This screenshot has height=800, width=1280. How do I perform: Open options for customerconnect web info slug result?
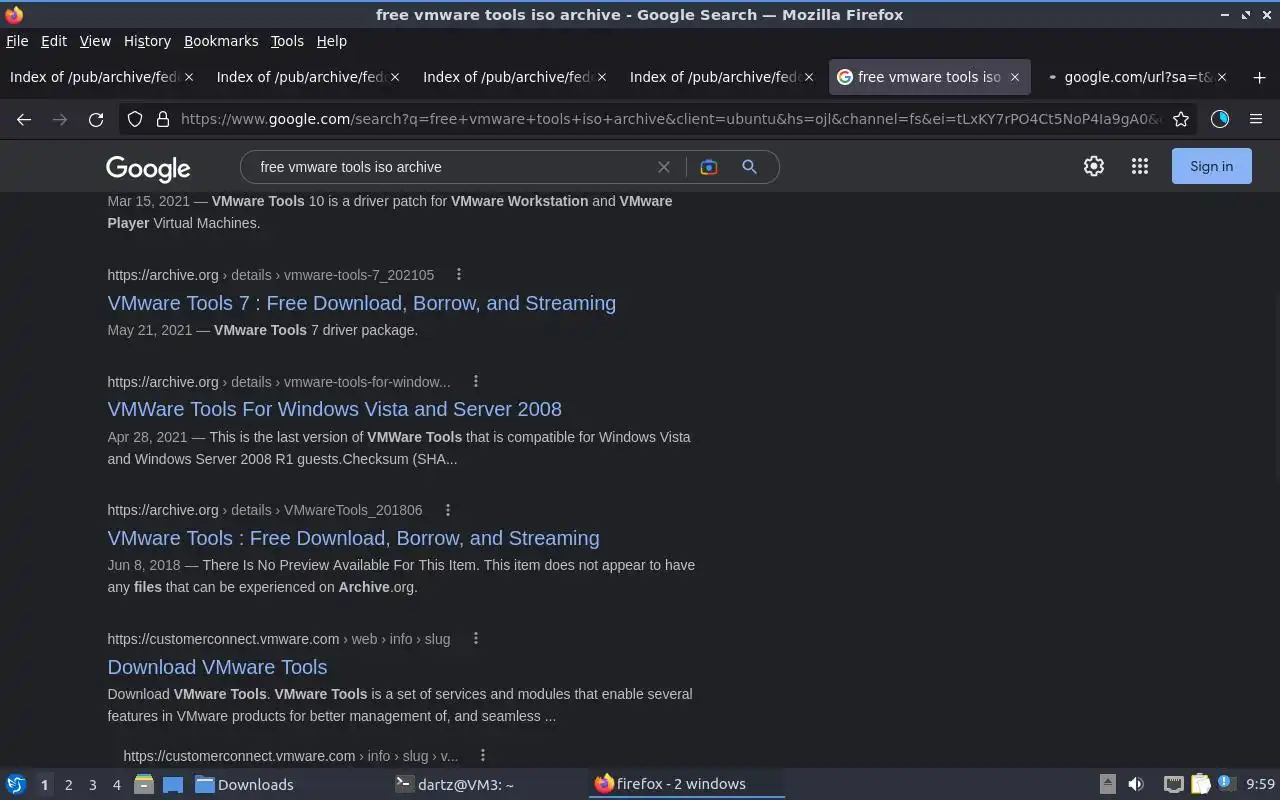click(476, 638)
